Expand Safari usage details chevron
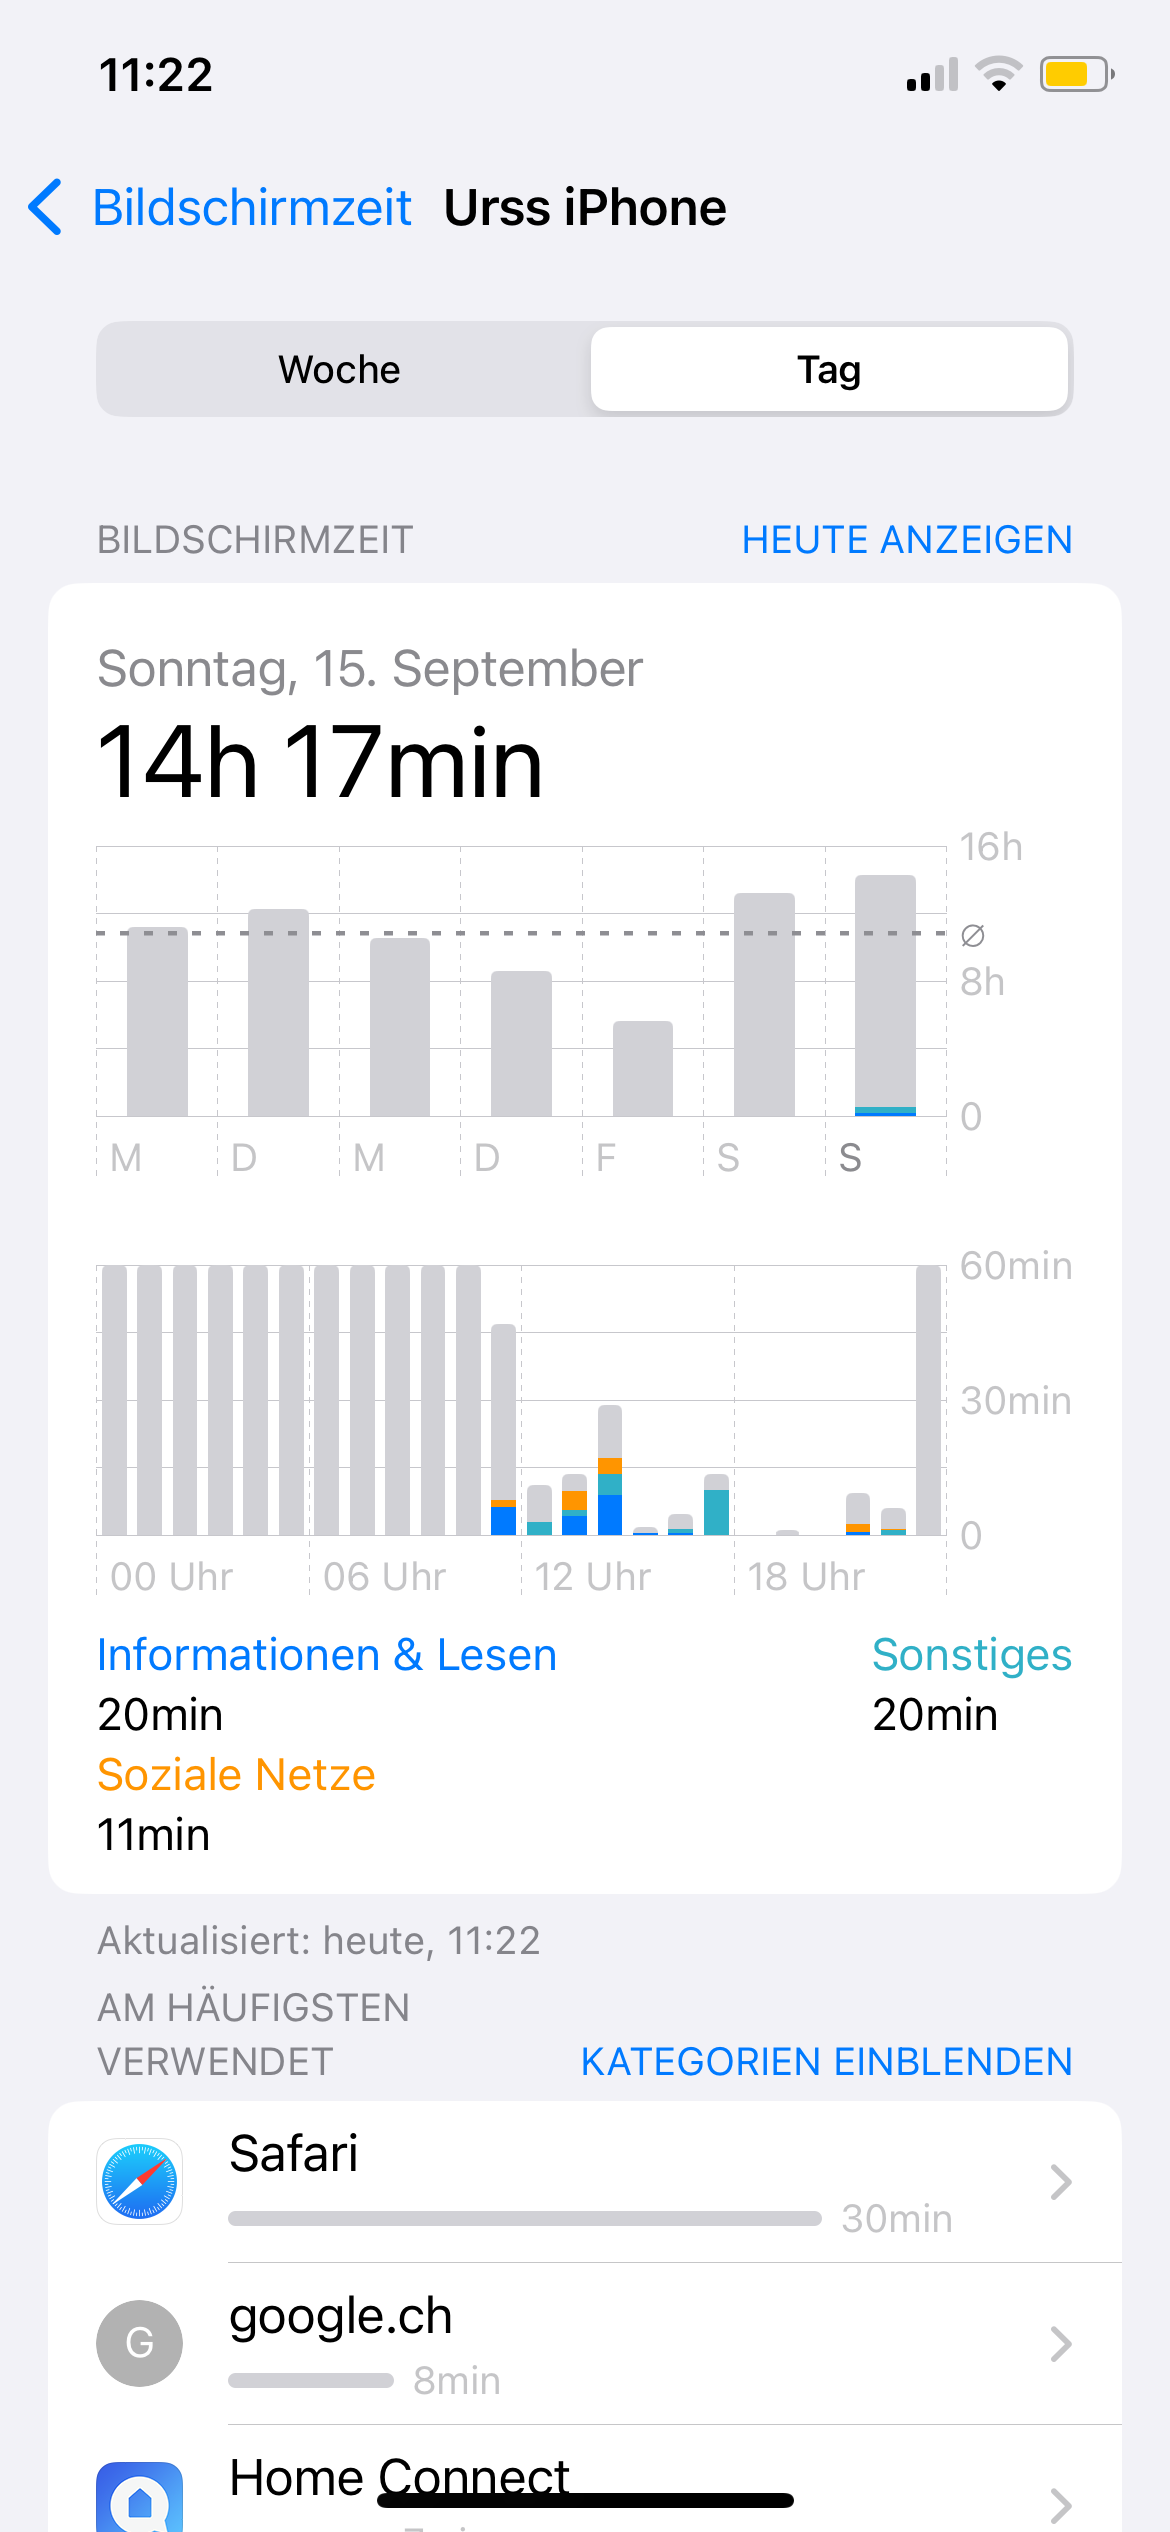The width and height of the screenshot is (1170, 2532). click(1060, 2182)
